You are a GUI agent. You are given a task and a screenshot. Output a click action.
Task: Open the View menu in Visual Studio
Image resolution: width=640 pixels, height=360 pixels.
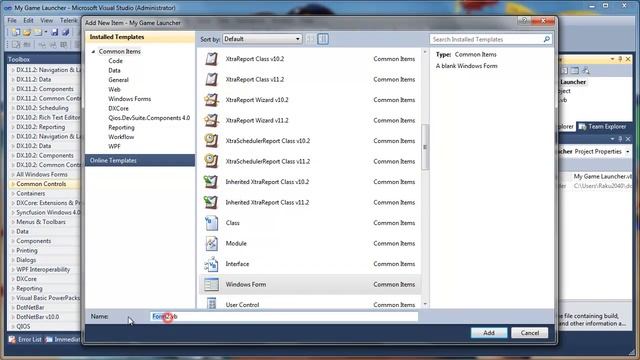(46, 20)
